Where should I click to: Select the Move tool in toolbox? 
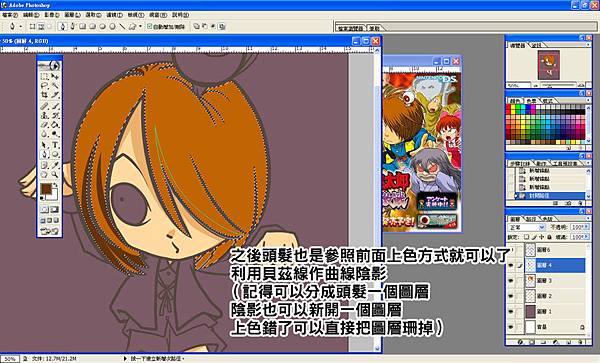click(55, 77)
